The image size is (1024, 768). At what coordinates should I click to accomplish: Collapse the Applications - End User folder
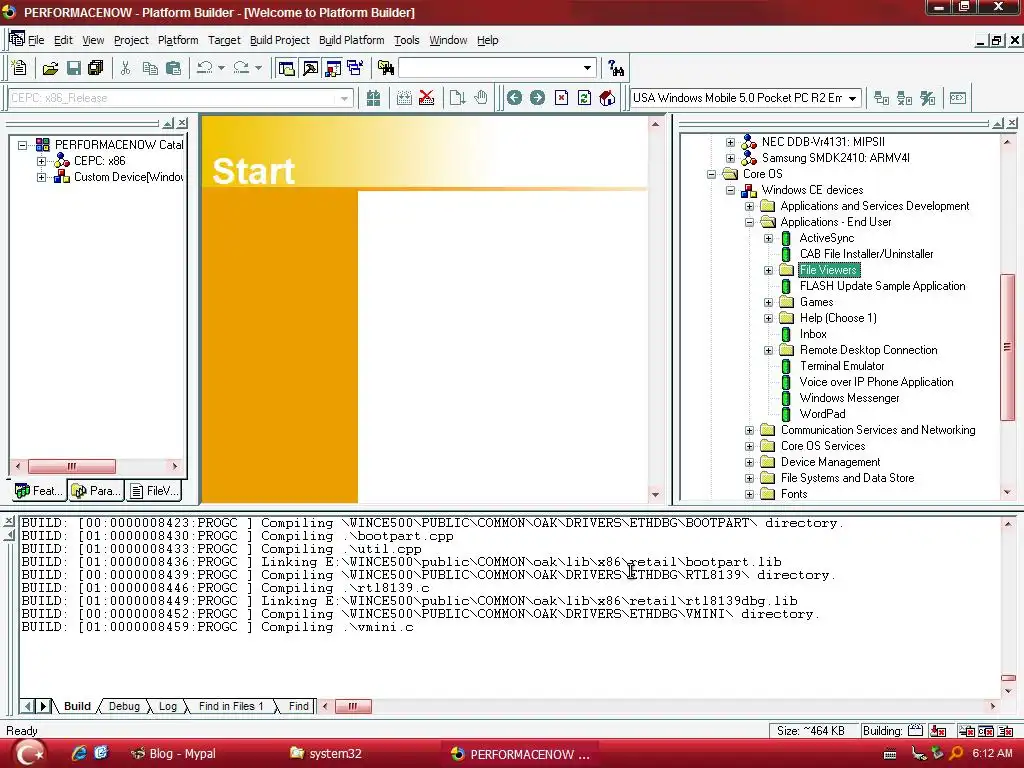pyautogui.click(x=750, y=222)
